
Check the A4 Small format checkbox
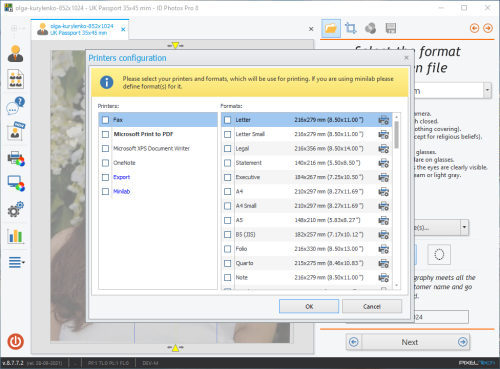point(228,206)
